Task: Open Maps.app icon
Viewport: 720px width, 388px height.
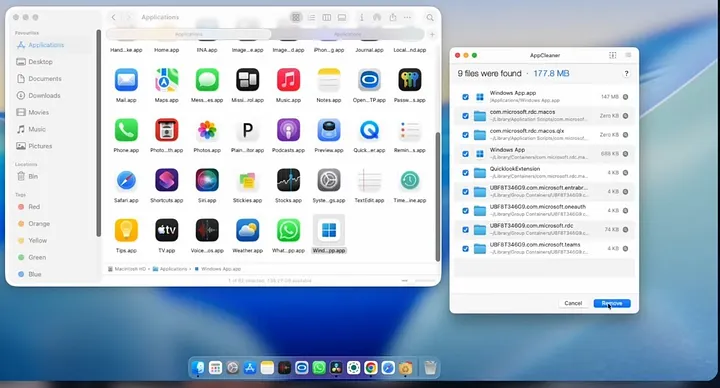Action: point(167,80)
